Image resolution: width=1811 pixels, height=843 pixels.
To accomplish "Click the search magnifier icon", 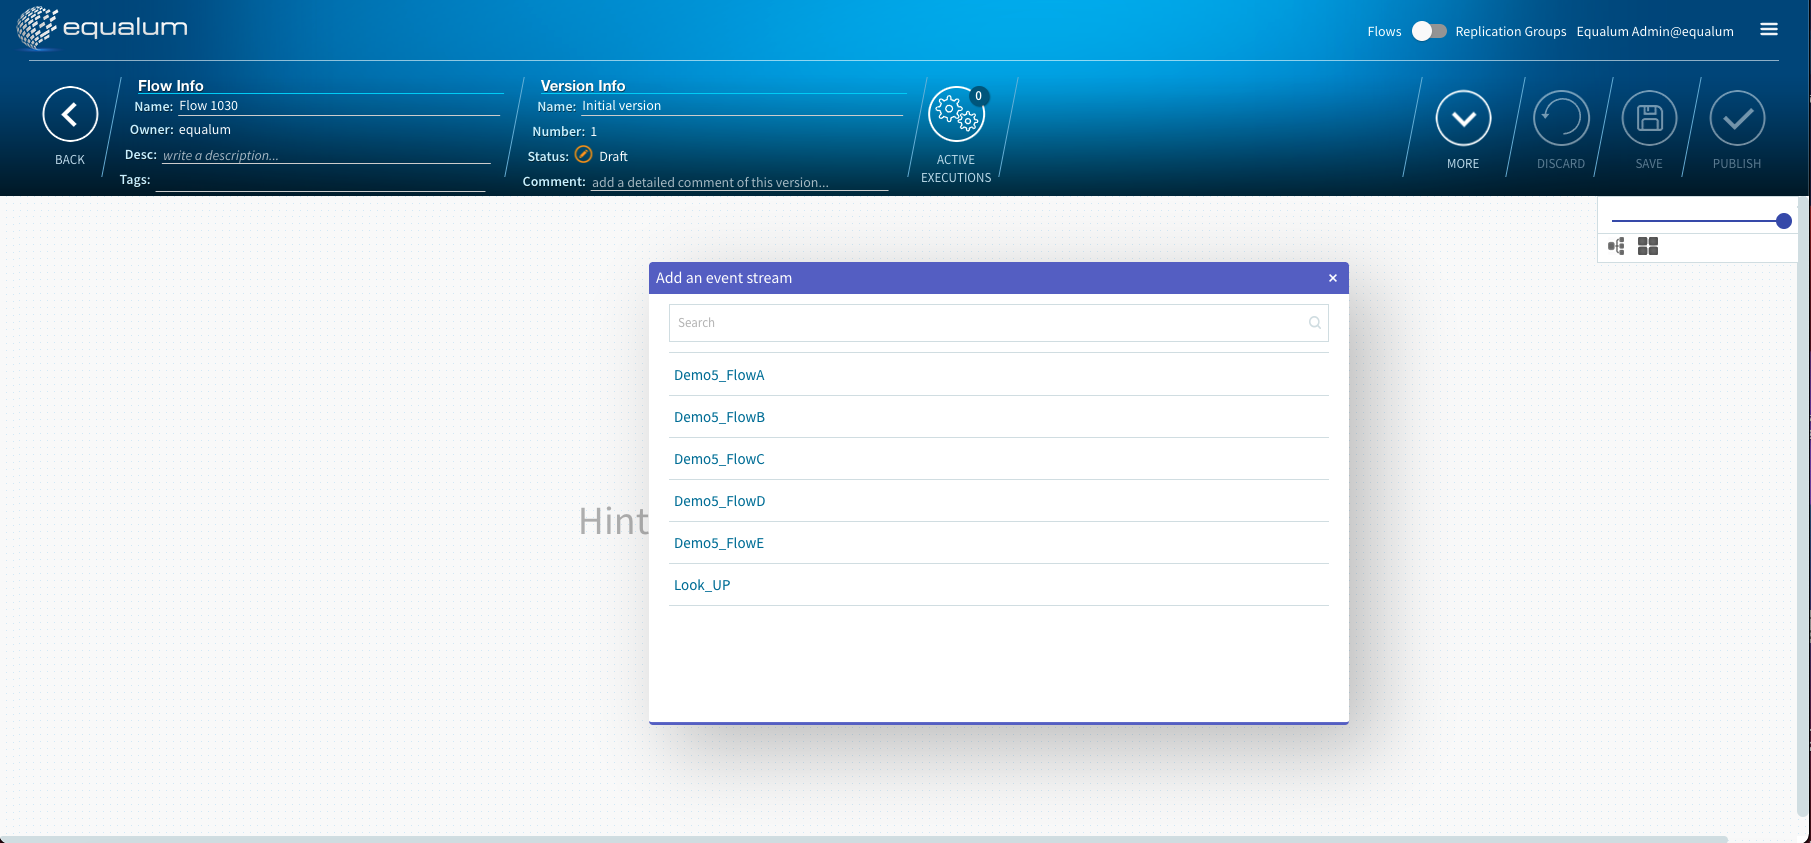I will (x=1314, y=323).
